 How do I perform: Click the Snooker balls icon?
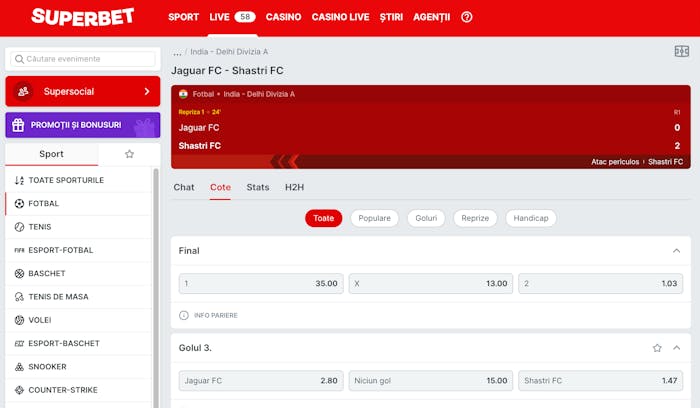coord(19,367)
